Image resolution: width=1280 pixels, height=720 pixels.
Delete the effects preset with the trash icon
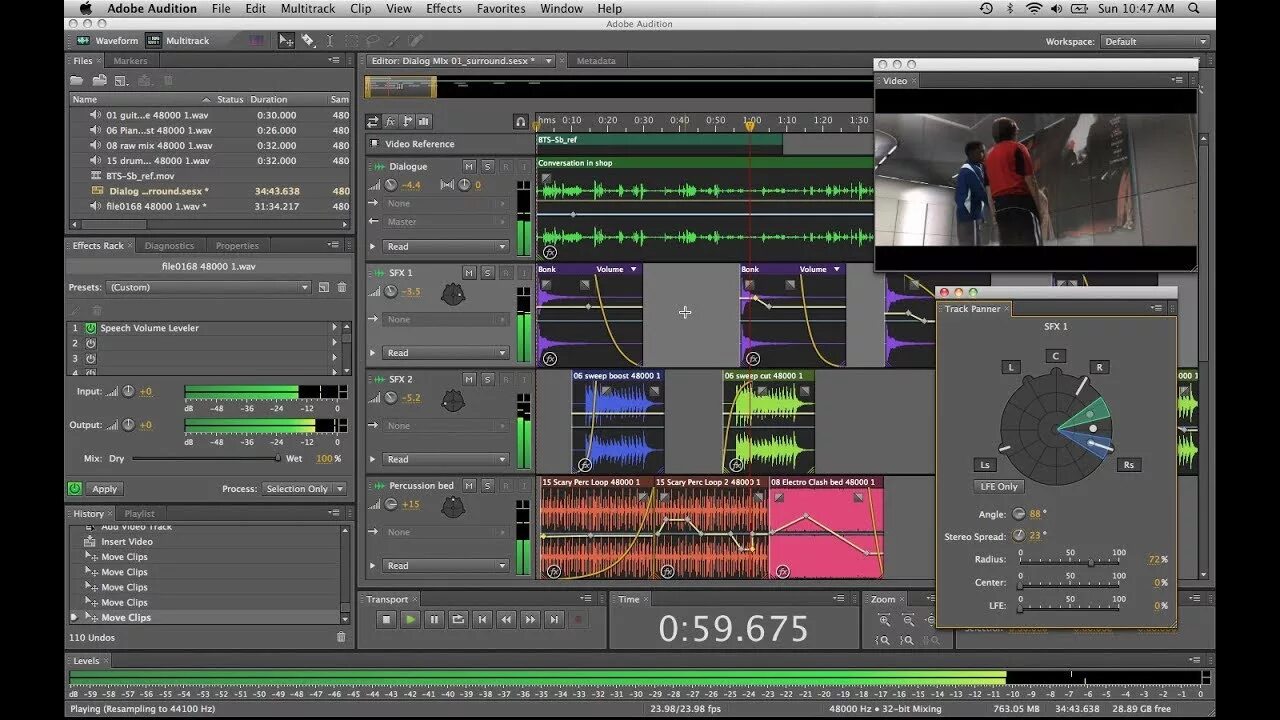tap(342, 287)
